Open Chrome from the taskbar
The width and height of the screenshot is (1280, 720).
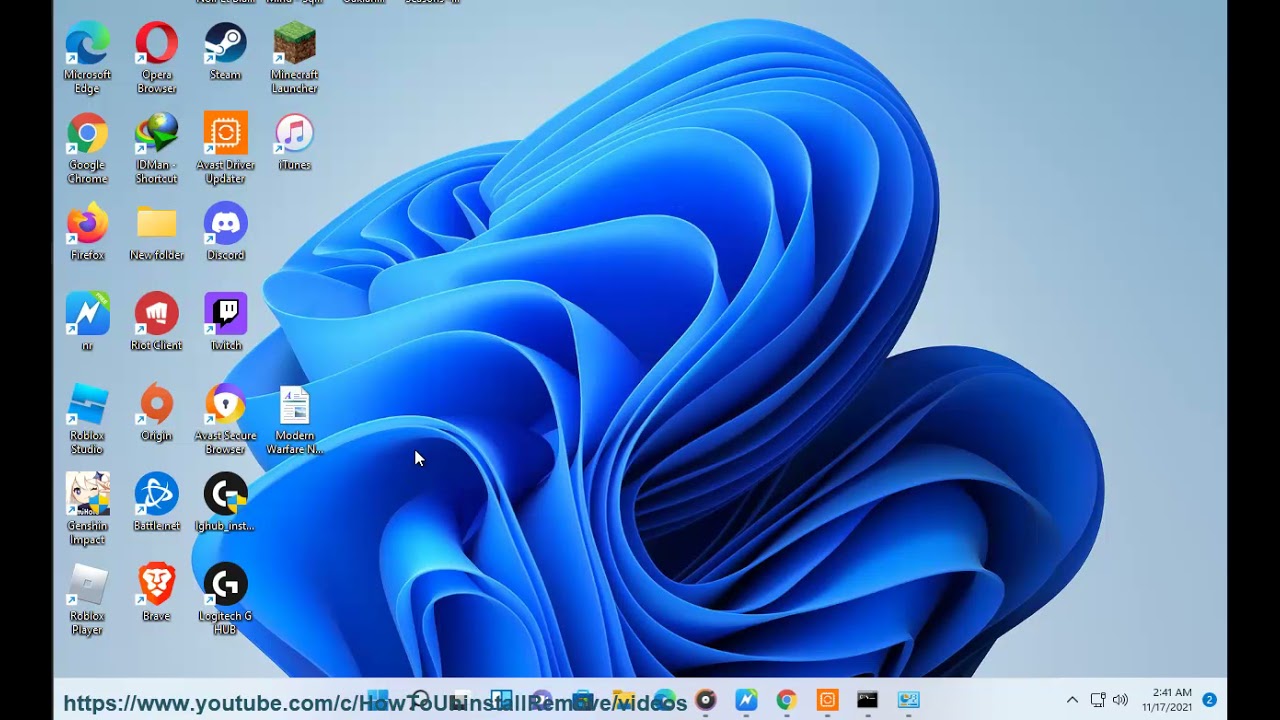coord(787,700)
